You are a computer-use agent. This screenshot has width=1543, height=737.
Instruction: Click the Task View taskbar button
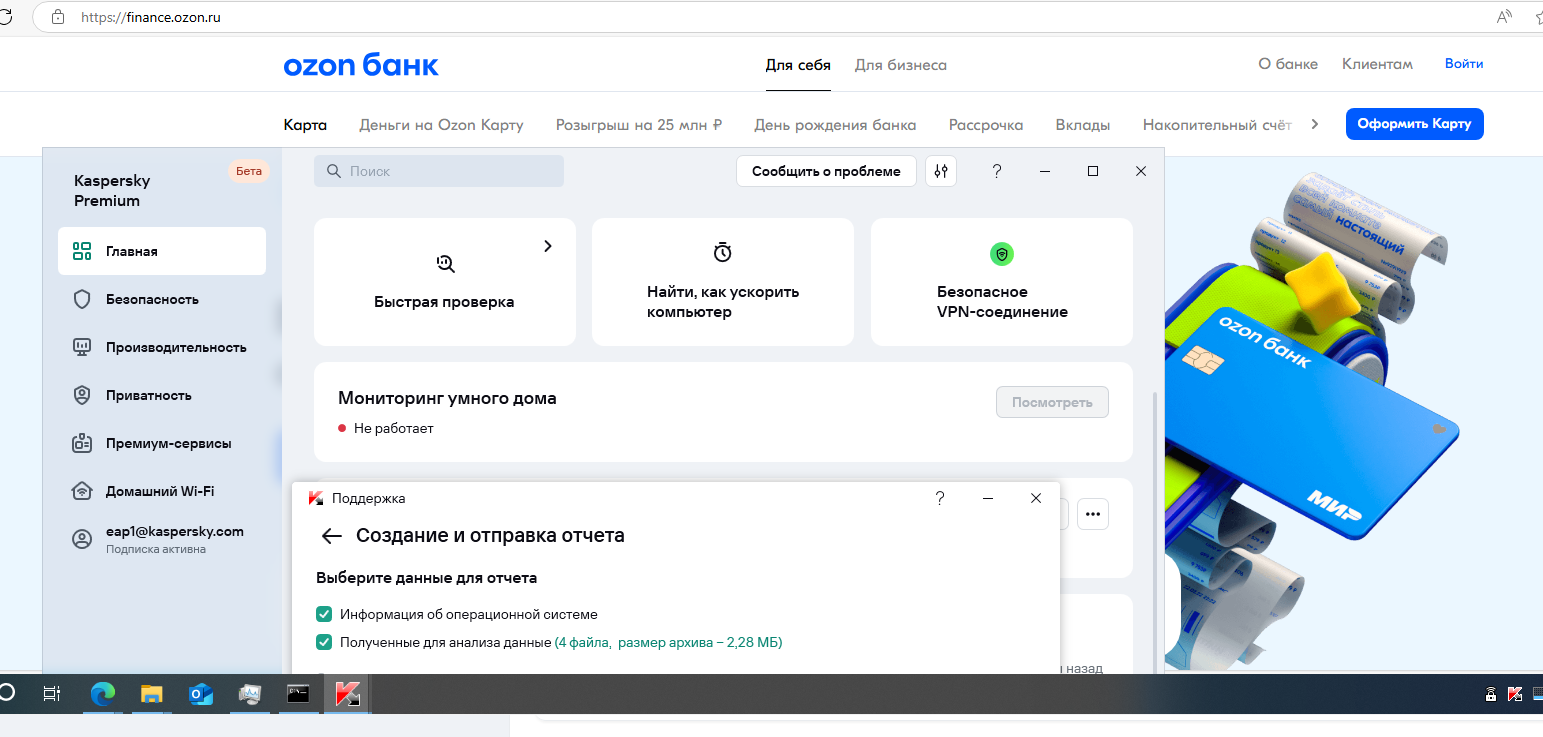coord(52,694)
